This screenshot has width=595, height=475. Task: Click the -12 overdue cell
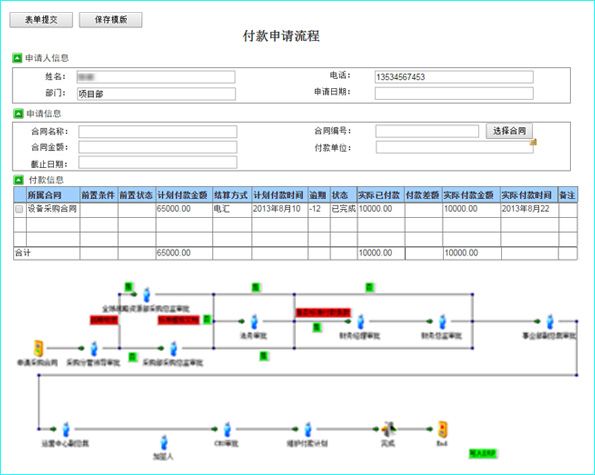click(x=319, y=209)
